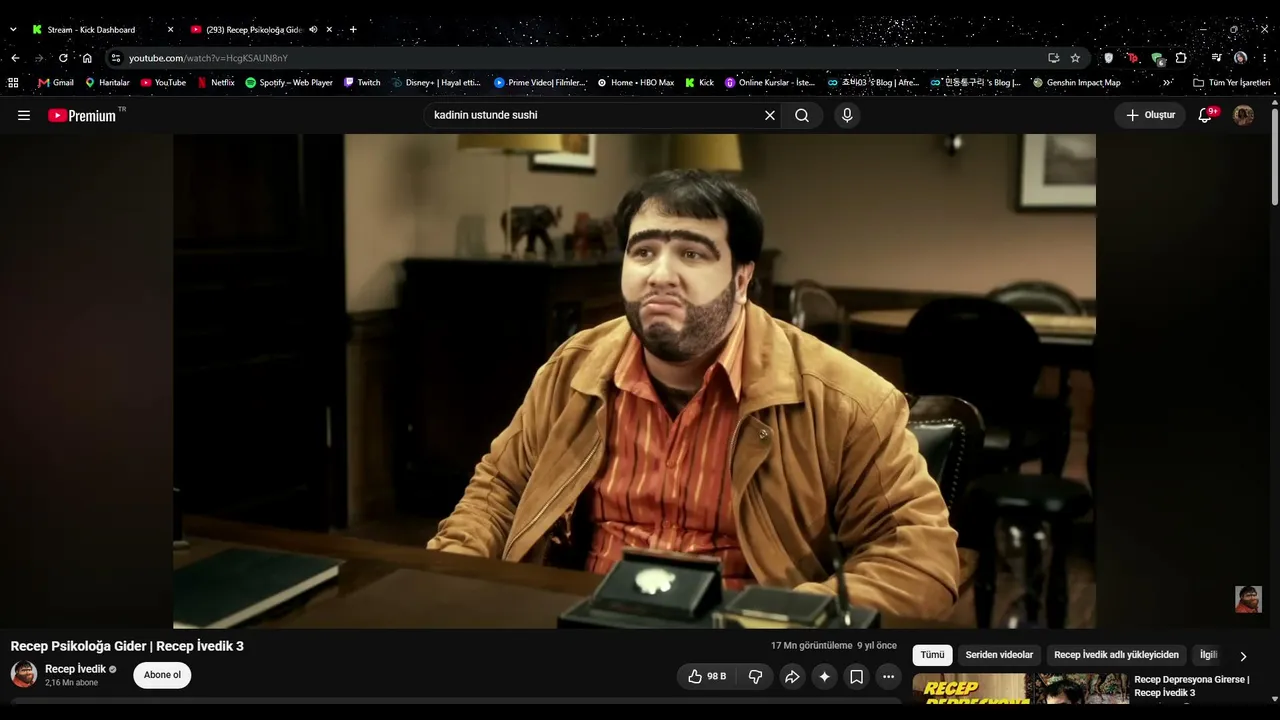1280x720 pixels.
Task: Start voice search with the microphone
Action: [x=847, y=115]
